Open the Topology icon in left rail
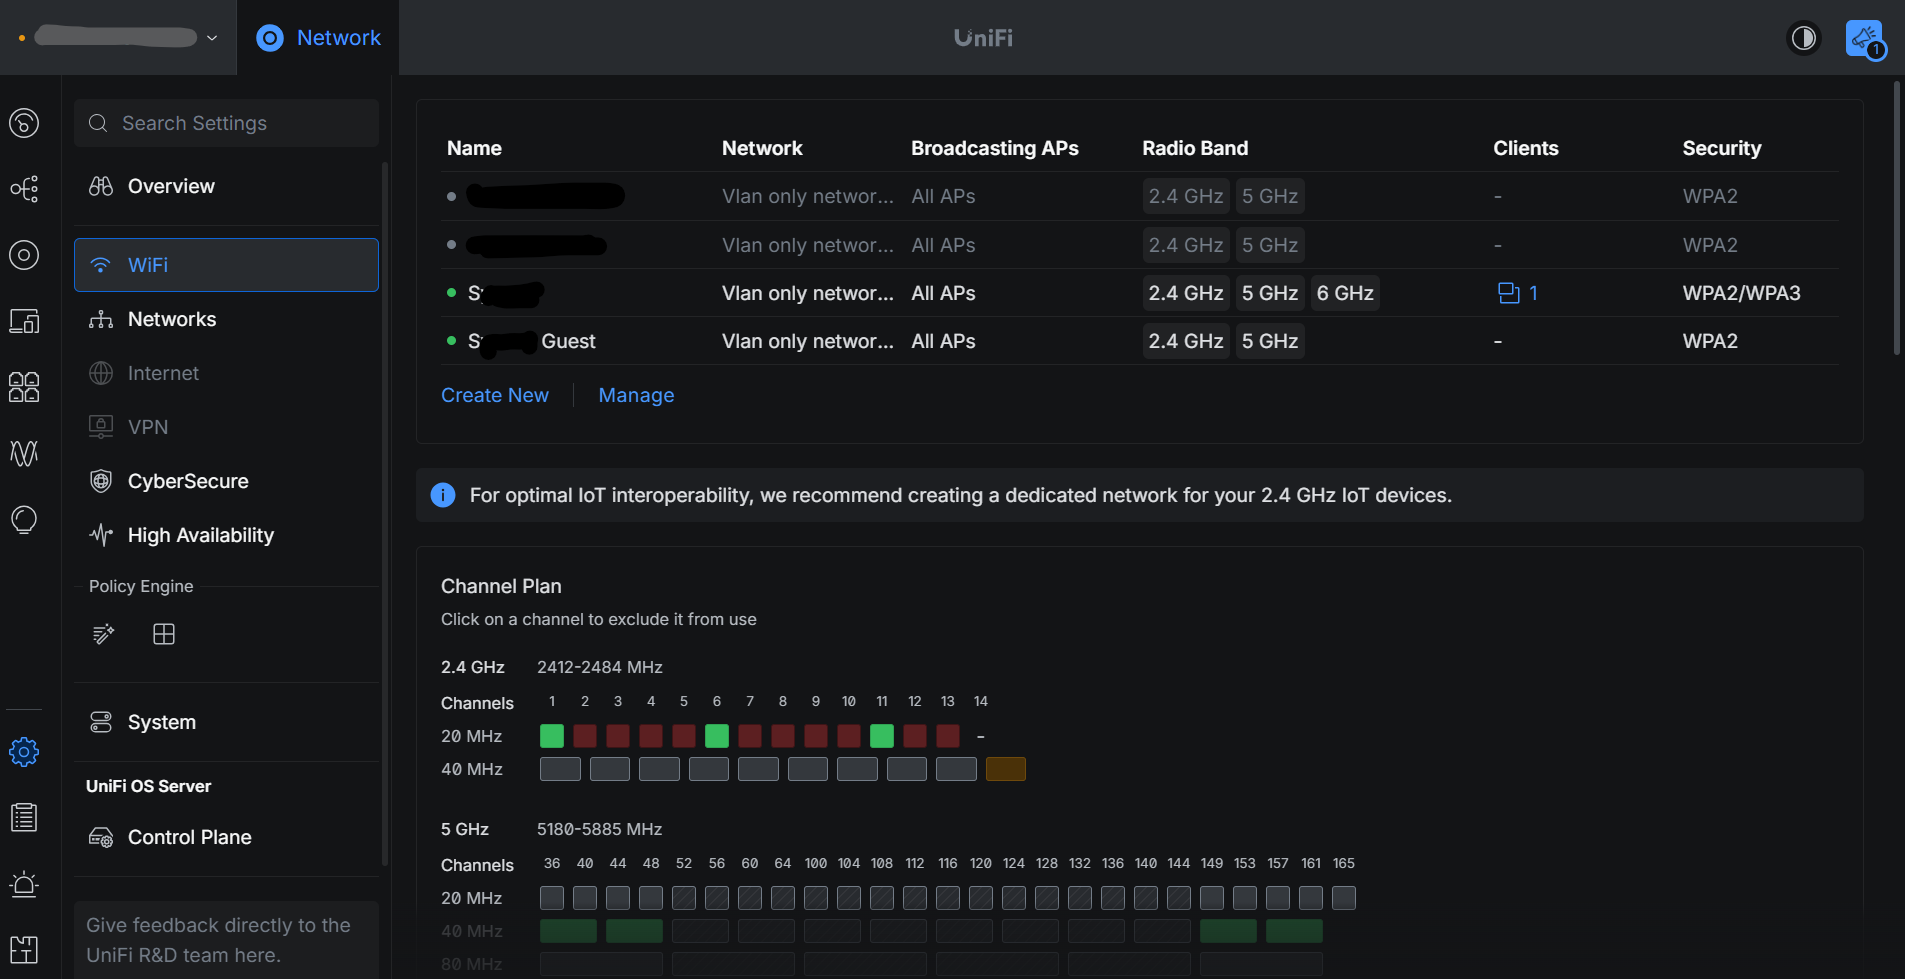This screenshot has width=1905, height=979. [24, 189]
